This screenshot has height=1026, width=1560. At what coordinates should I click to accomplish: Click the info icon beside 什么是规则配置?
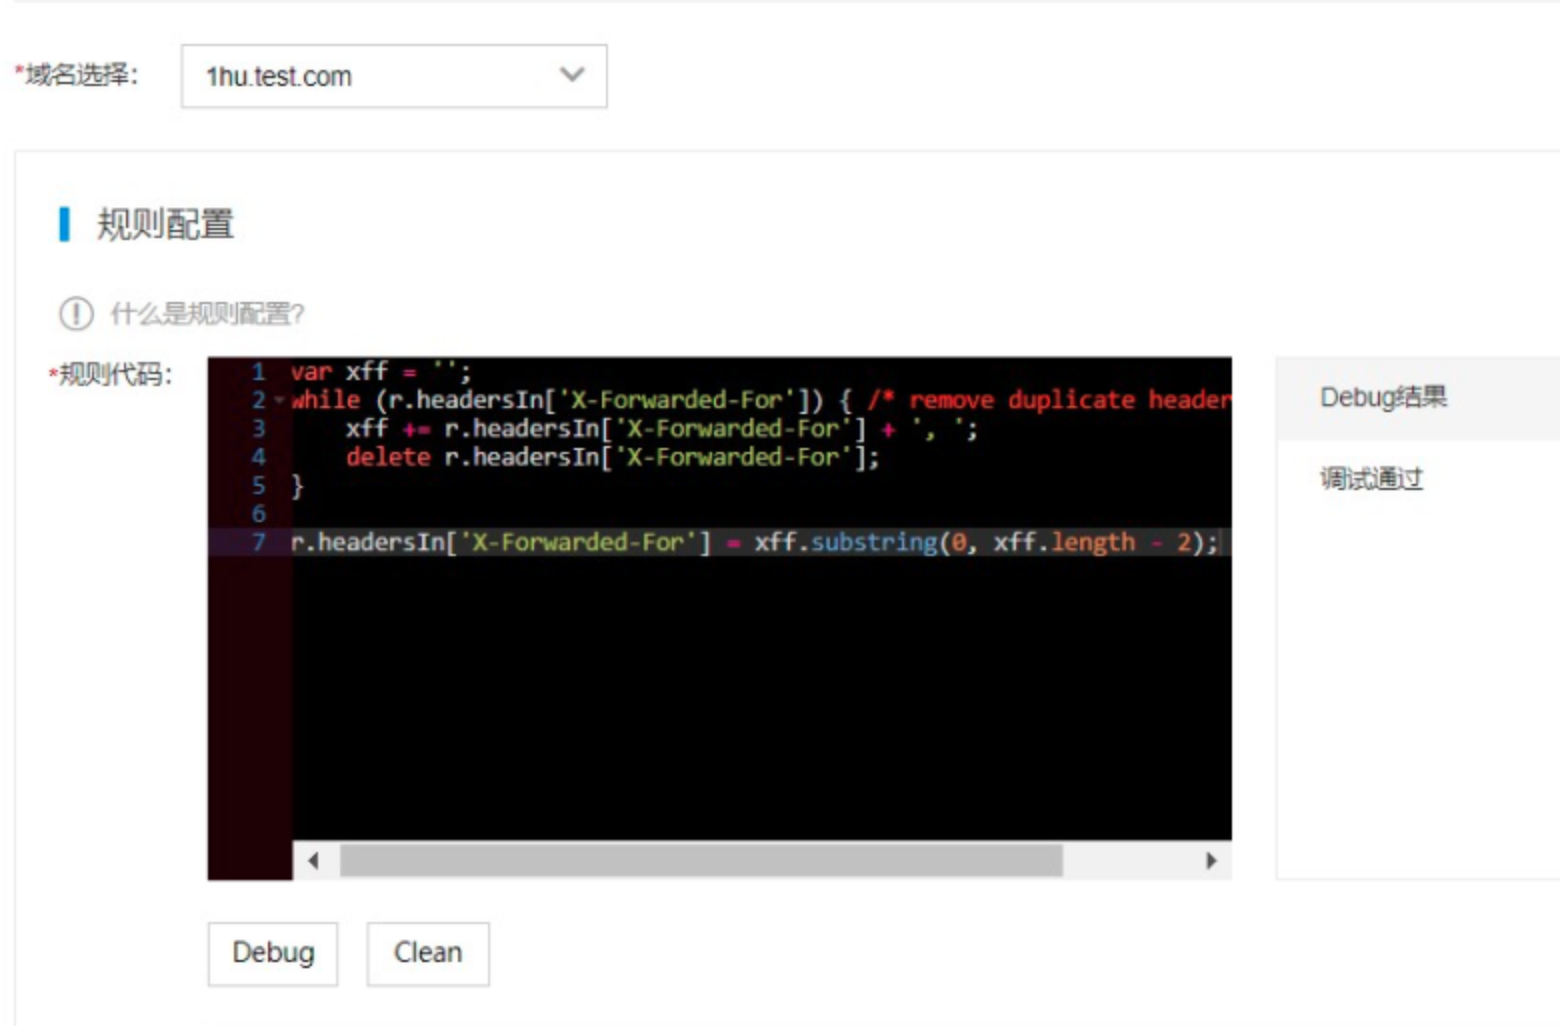point(76,314)
